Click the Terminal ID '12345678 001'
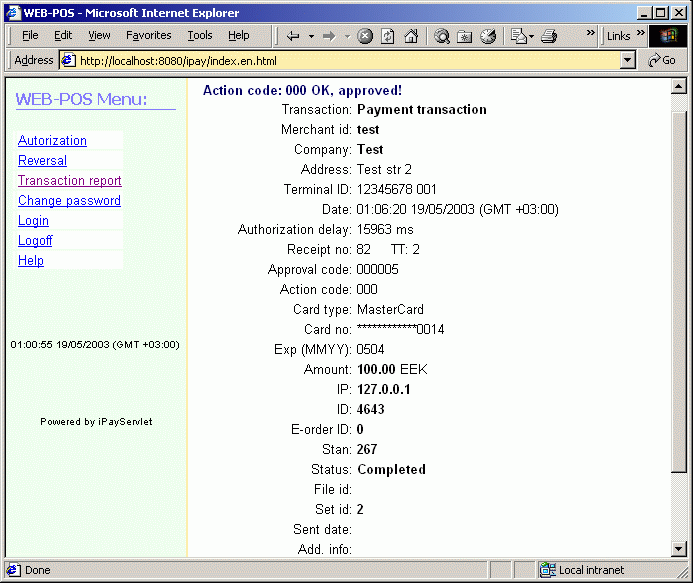This screenshot has width=693, height=583. (396, 190)
